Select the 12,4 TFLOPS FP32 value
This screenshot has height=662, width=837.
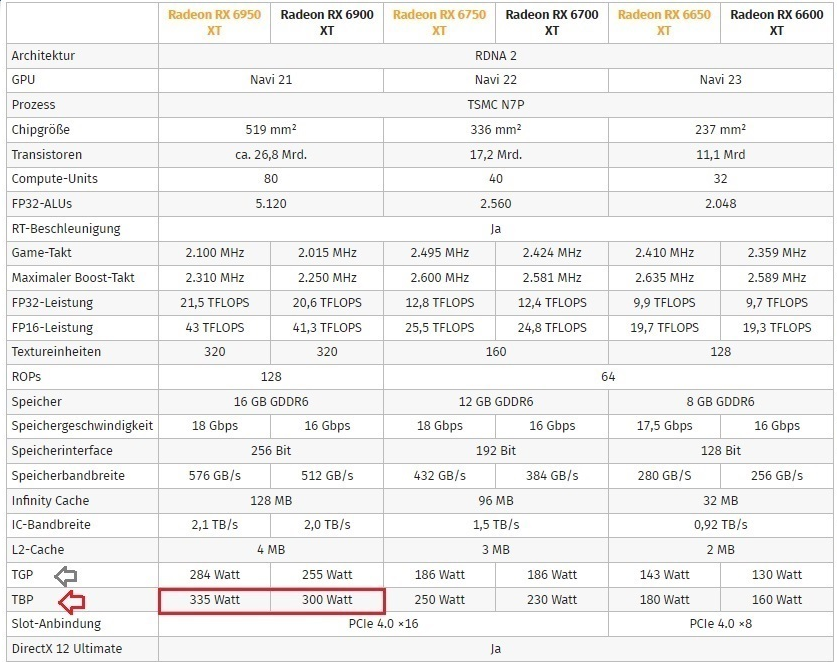[552, 303]
